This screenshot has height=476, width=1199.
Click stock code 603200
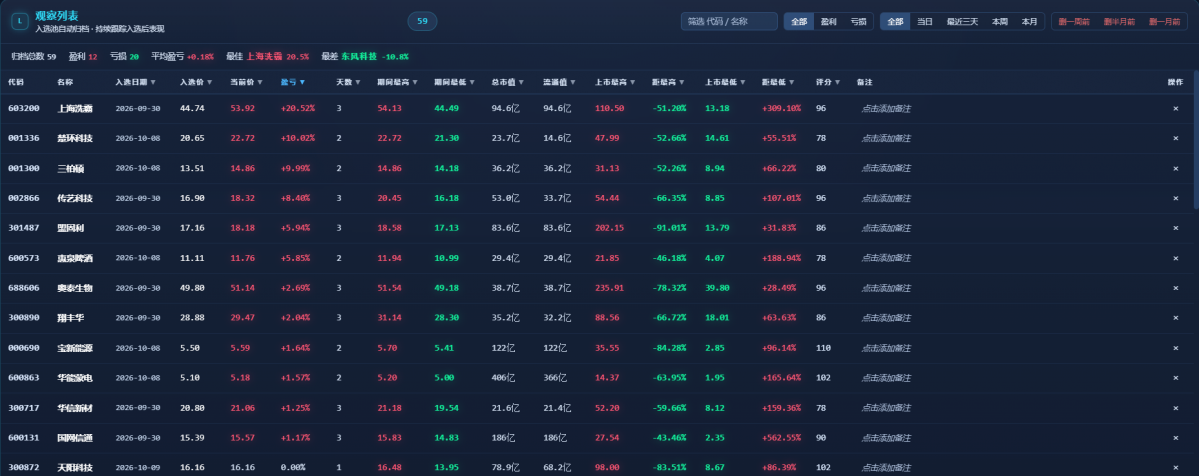pos(24,109)
